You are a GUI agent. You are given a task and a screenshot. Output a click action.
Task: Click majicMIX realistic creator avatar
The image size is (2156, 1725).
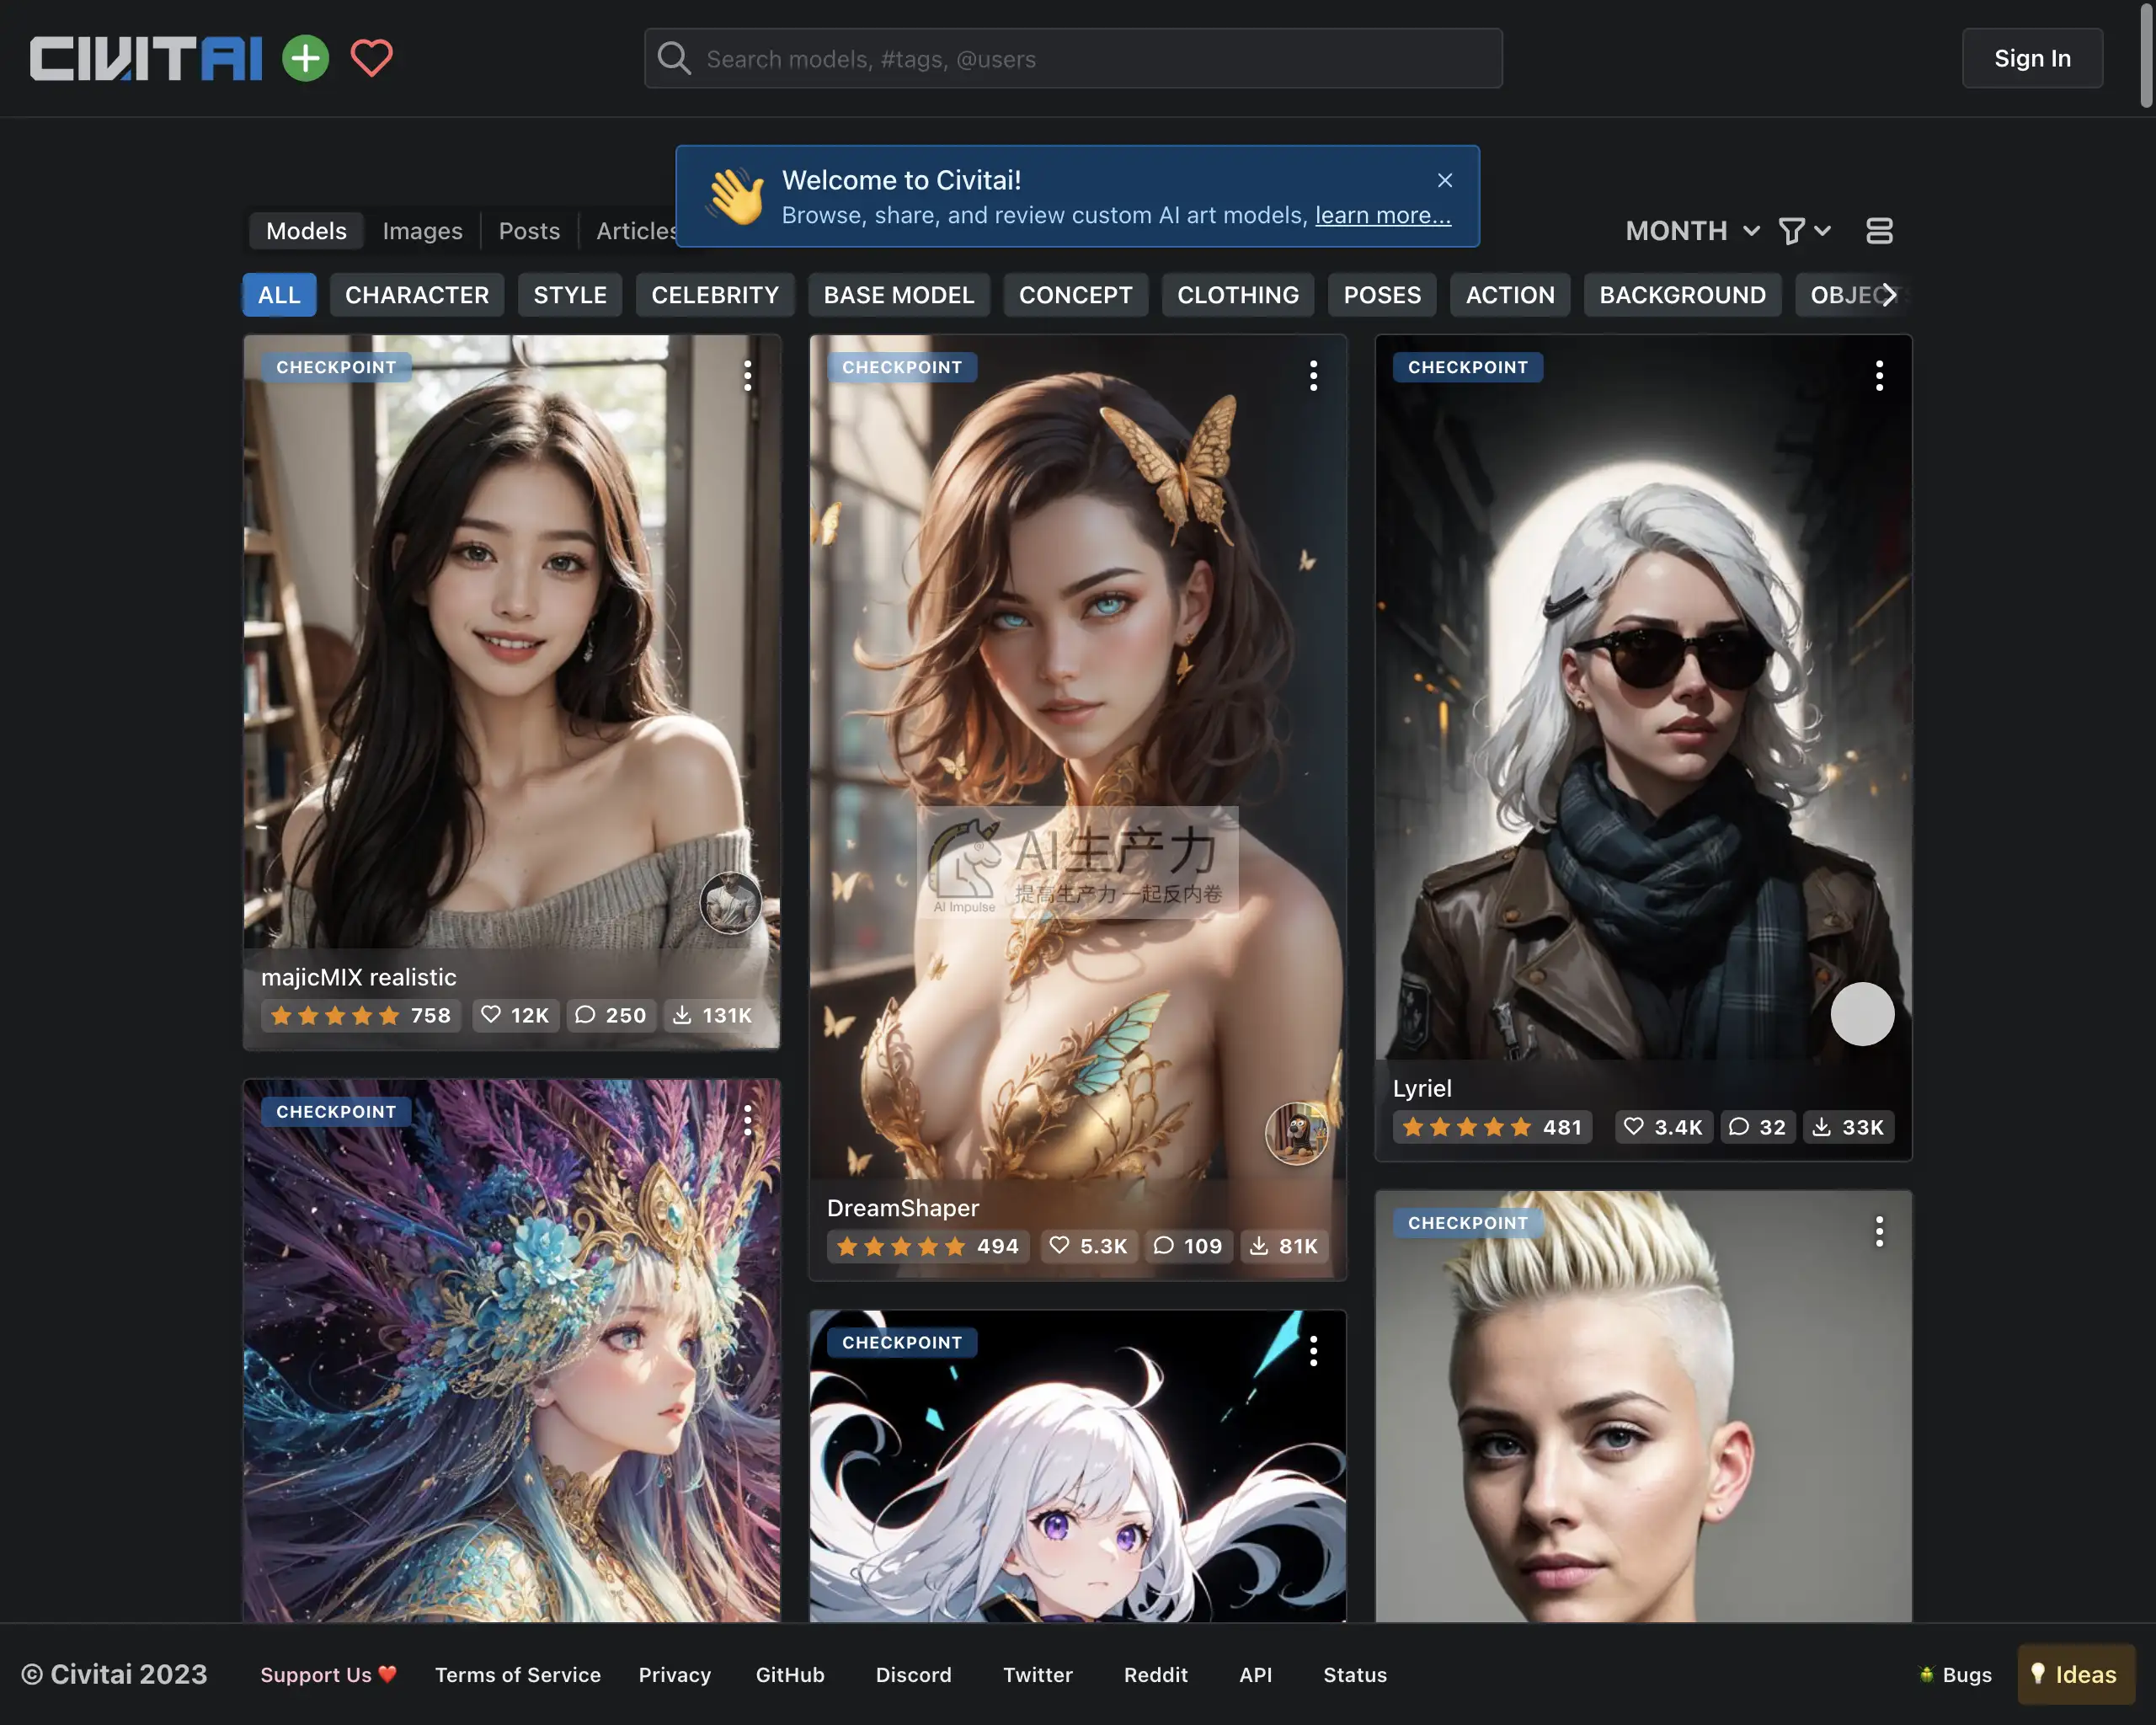(x=730, y=903)
